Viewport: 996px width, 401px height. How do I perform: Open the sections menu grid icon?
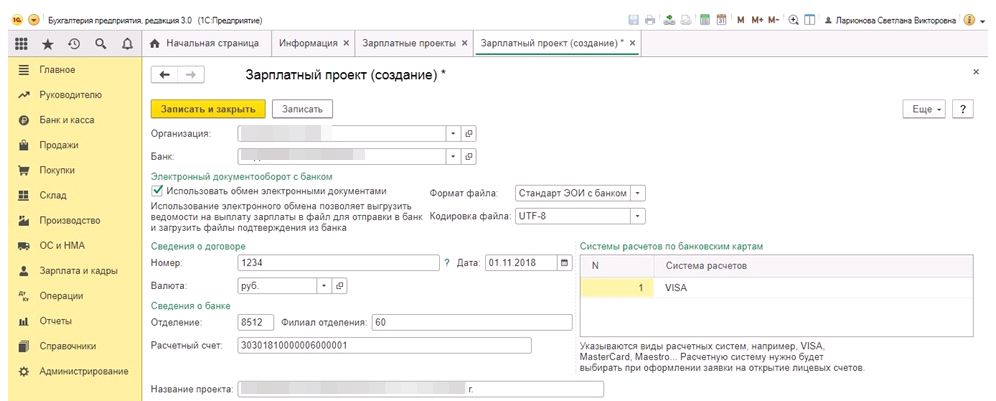click(x=21, y=44)
